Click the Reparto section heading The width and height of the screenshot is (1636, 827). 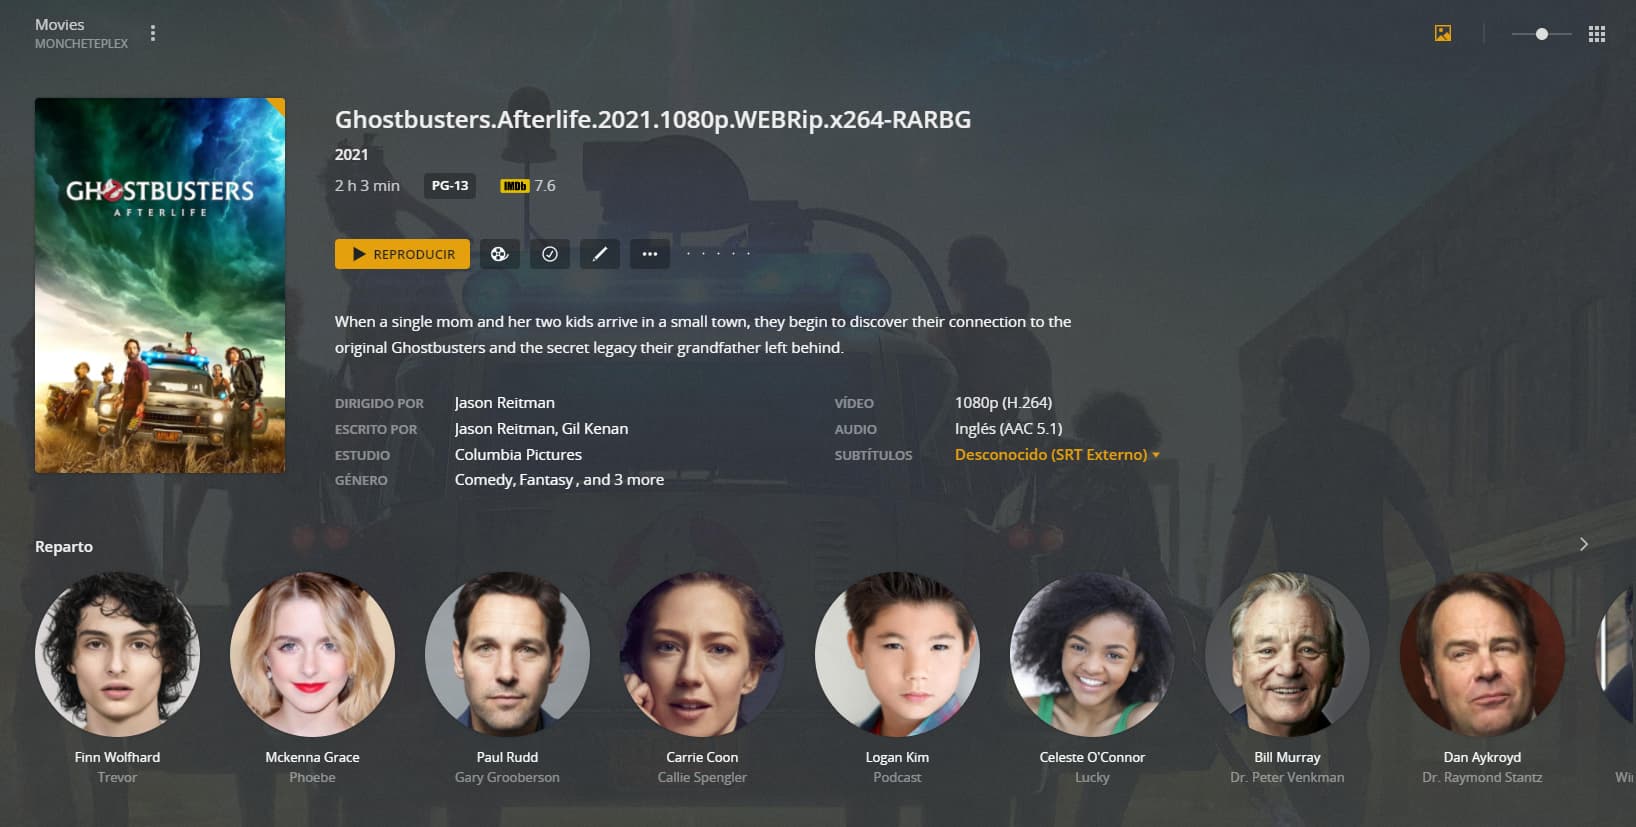[x=64, y=546]
